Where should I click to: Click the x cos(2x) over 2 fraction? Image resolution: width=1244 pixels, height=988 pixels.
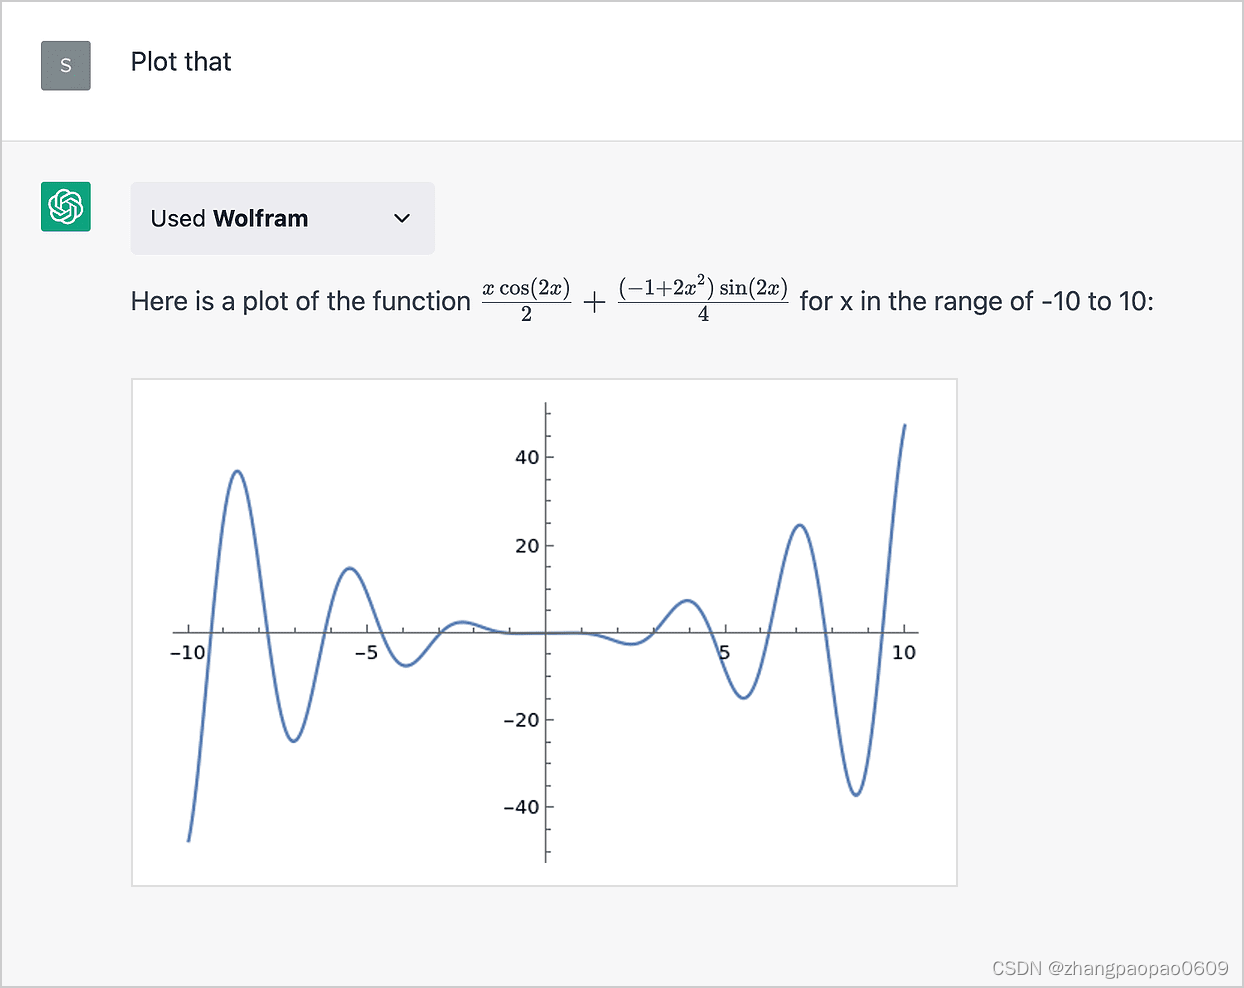[x=526, y=300]
